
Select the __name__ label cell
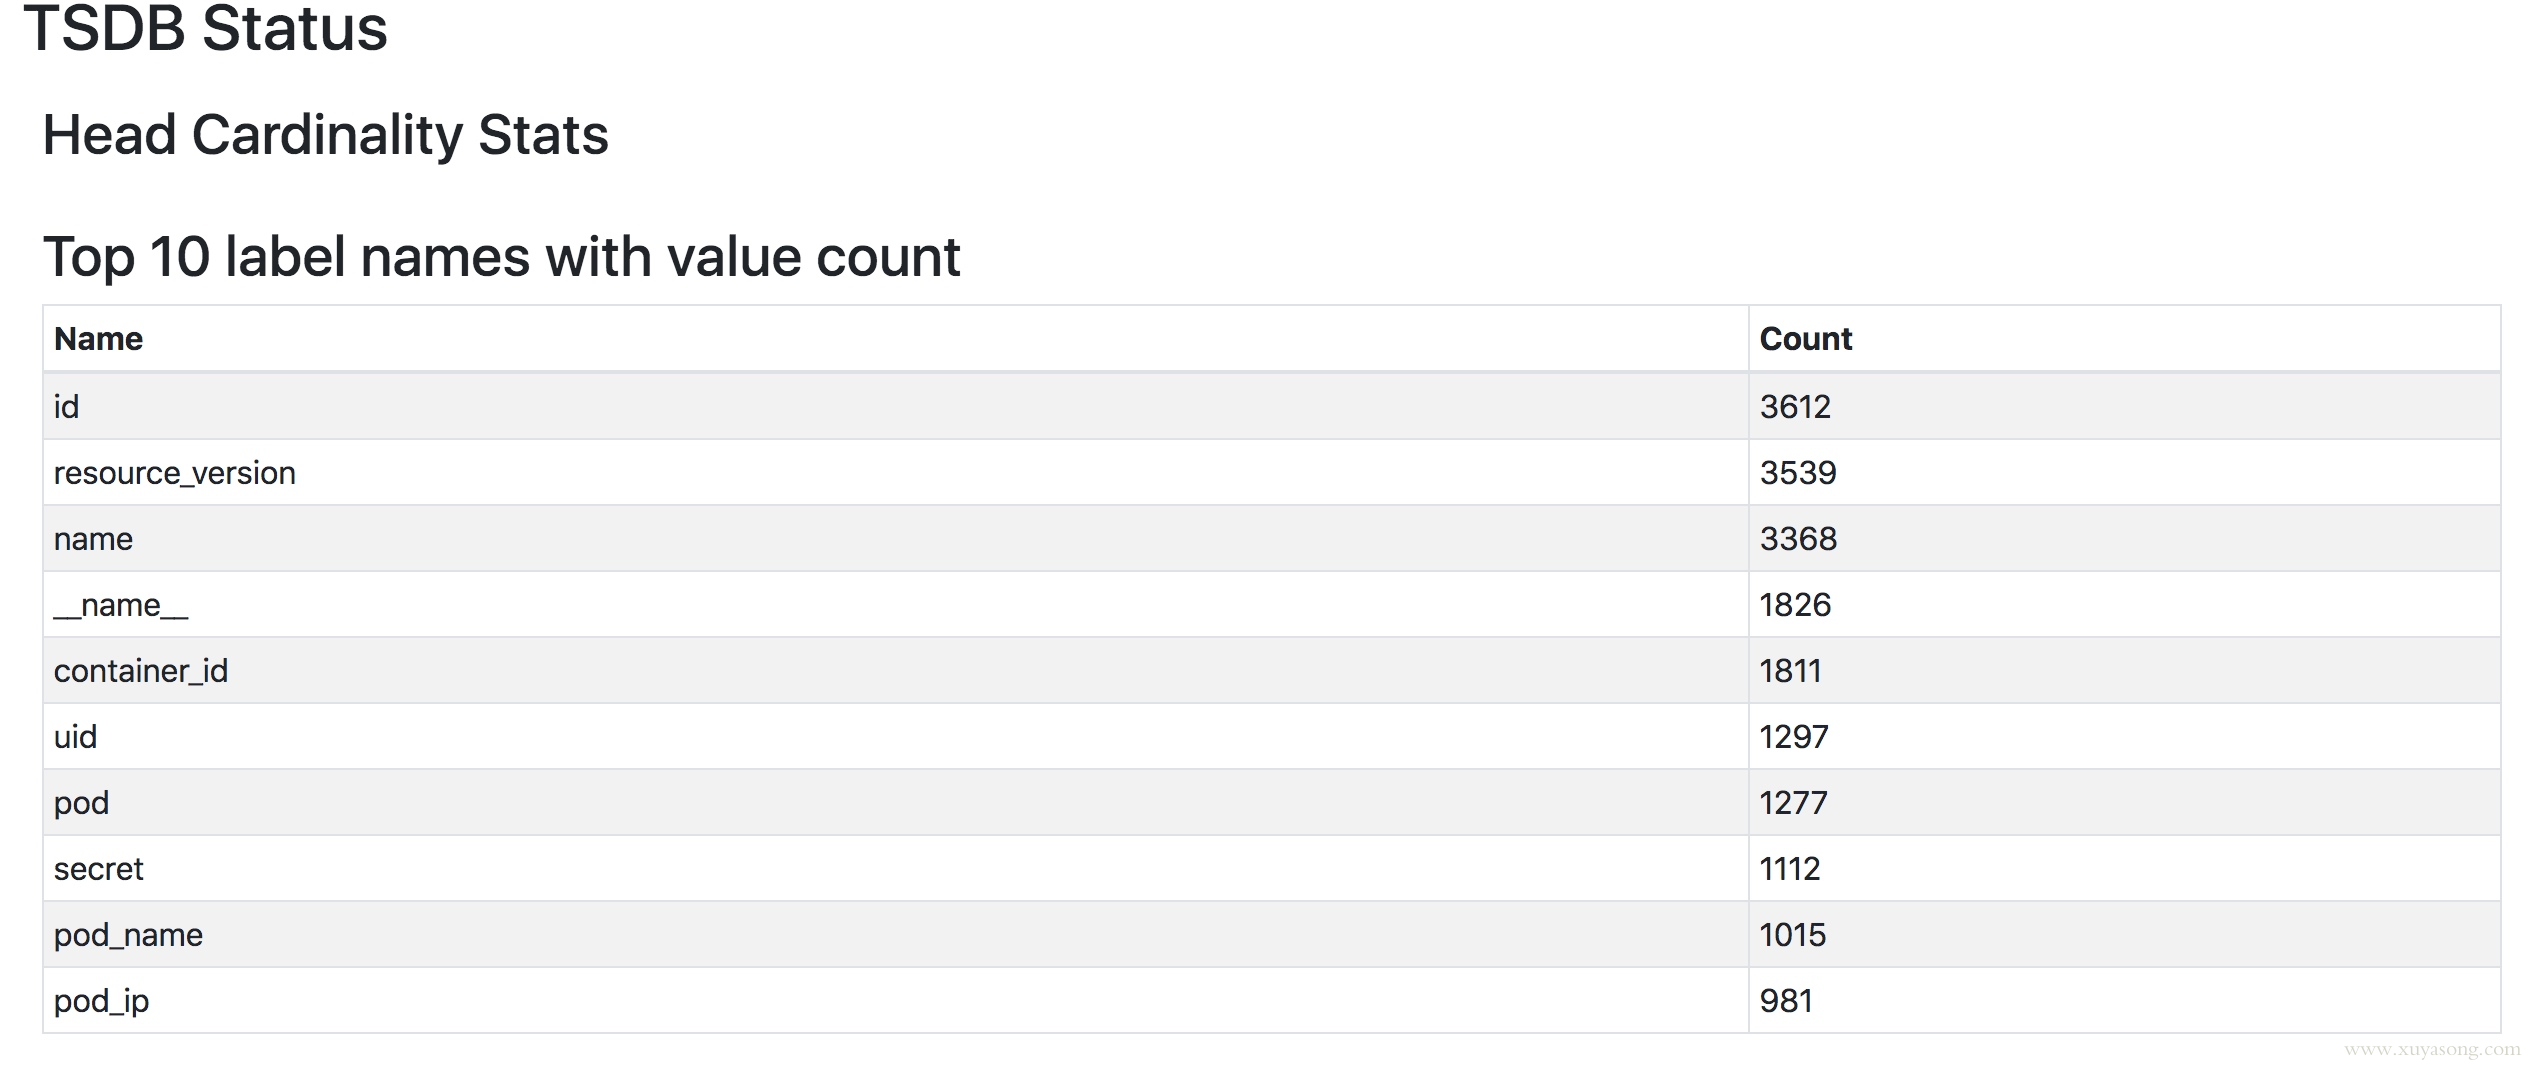(120, 605)
